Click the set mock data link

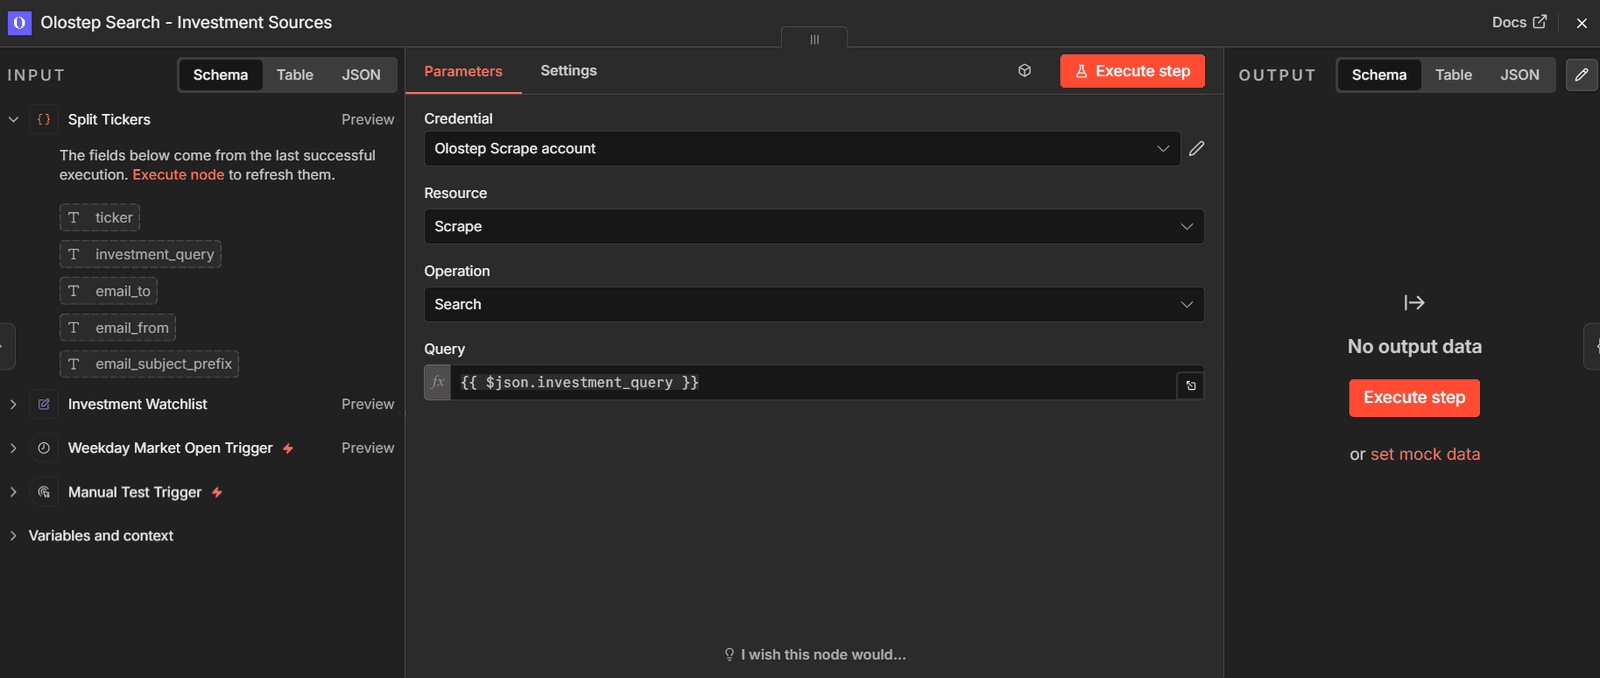tap(1425, 454)
